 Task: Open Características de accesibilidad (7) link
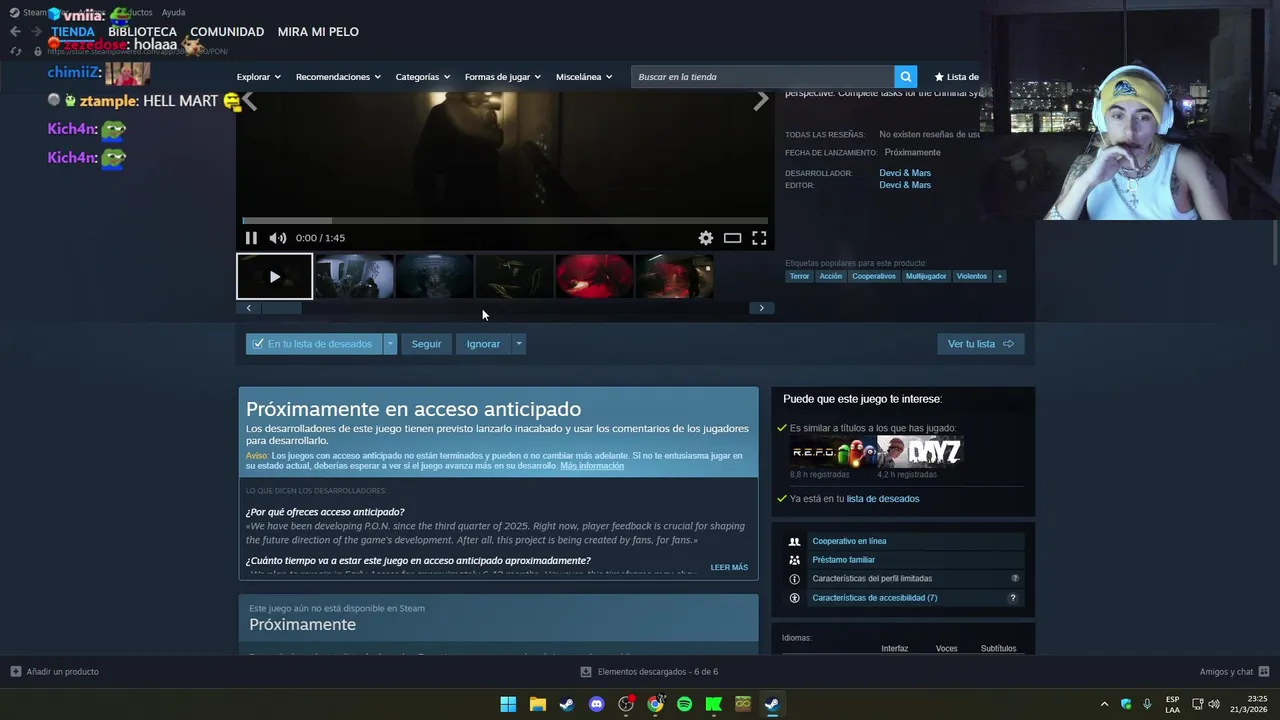click(x=875, y=598)
